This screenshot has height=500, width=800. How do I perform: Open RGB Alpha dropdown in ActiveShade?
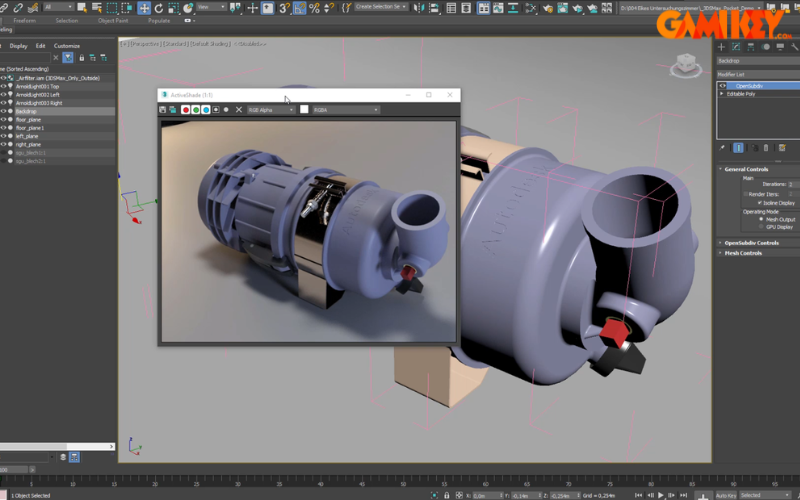271,110
